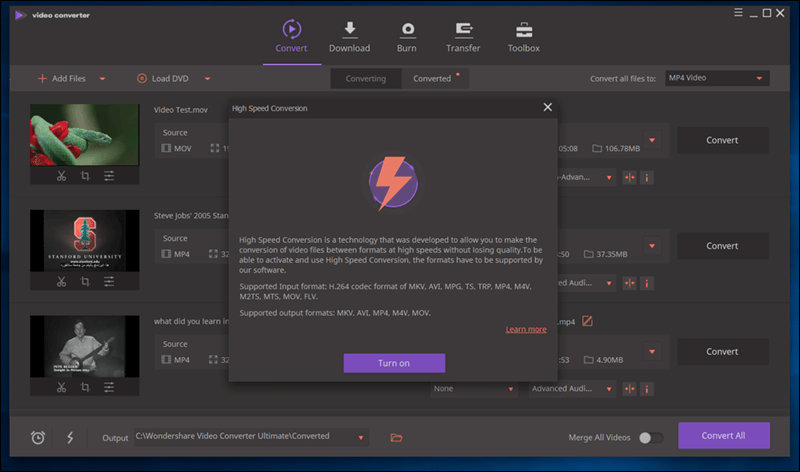Expand the Add Files dropdown arrow
This screenshot has width=800, height=472.
pos(103,79)
